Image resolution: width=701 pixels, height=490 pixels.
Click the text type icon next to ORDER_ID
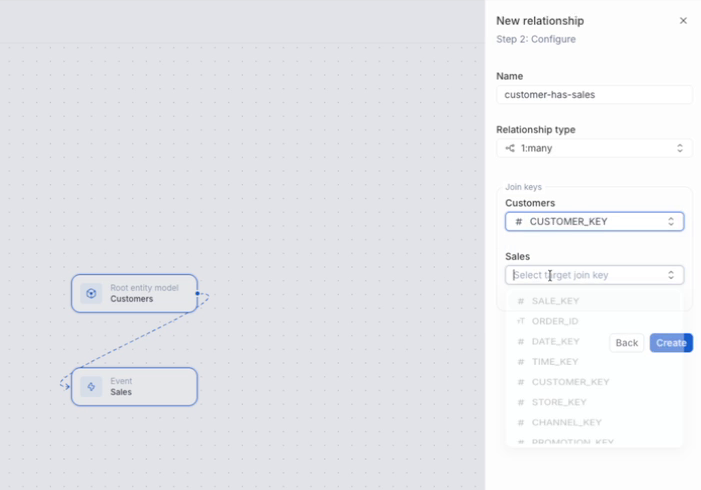click(521, 321)
